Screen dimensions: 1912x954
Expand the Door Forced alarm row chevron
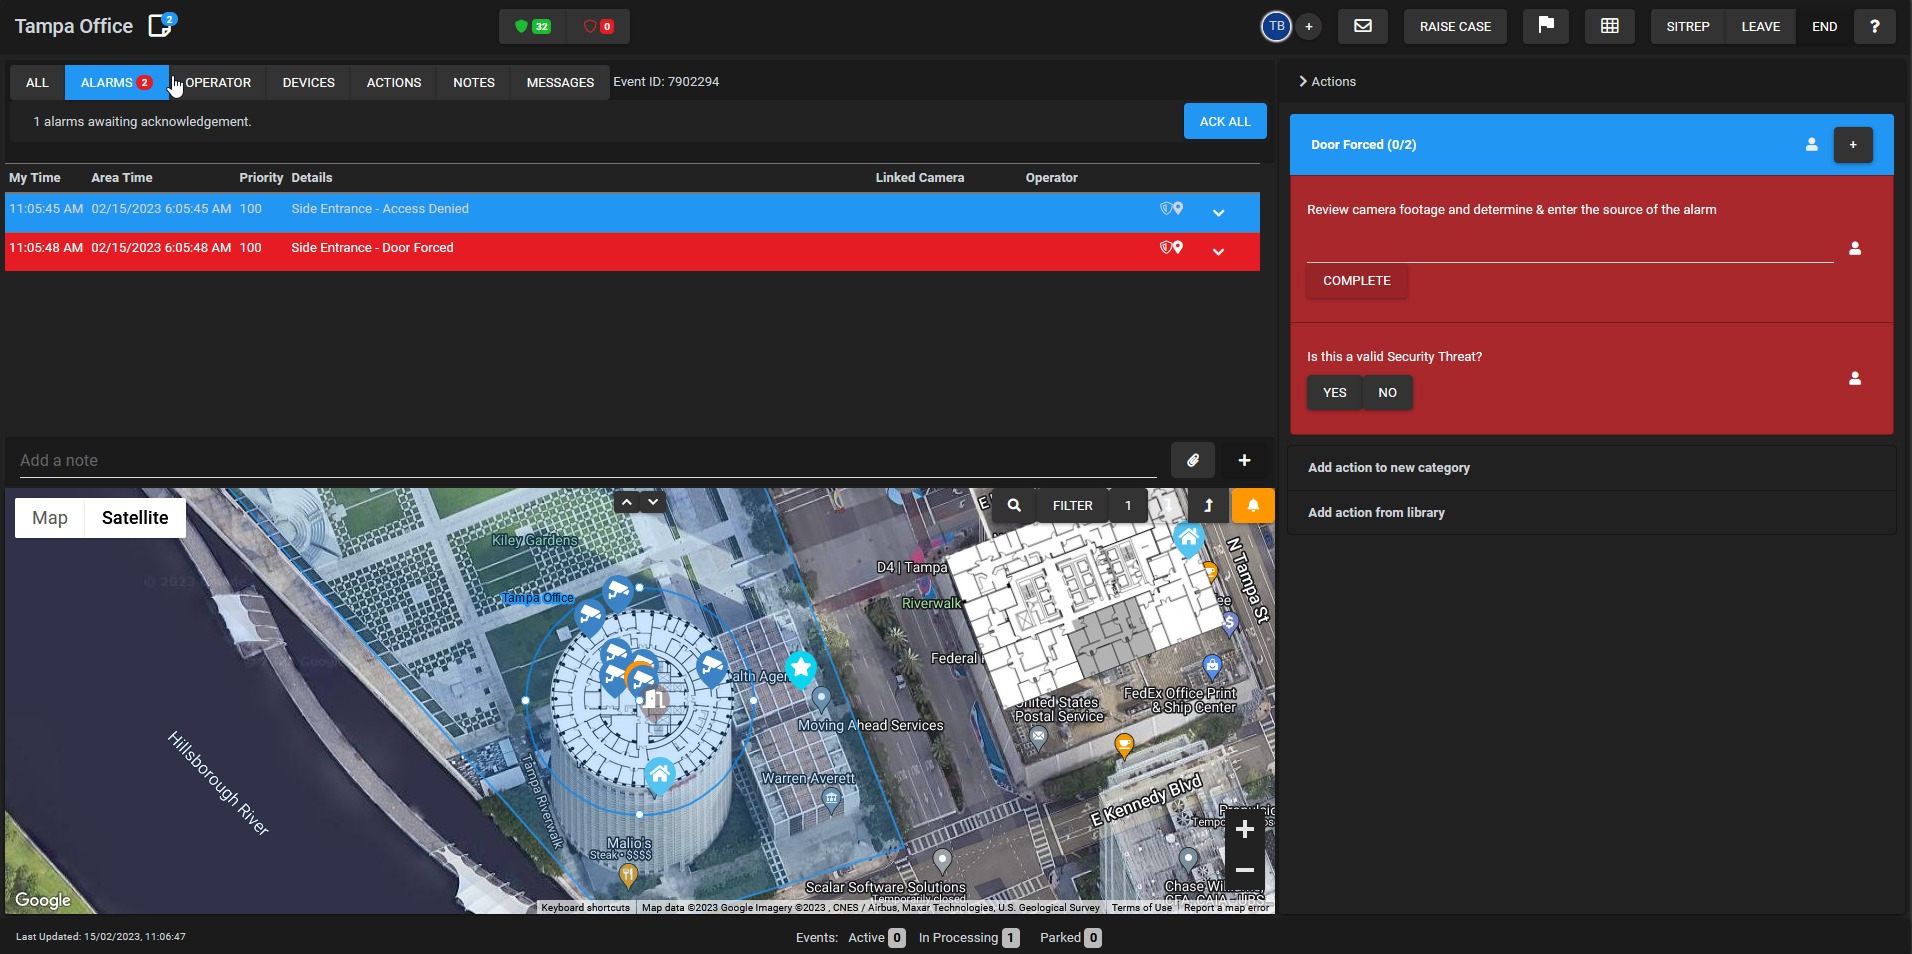[x=1218, y=252]
